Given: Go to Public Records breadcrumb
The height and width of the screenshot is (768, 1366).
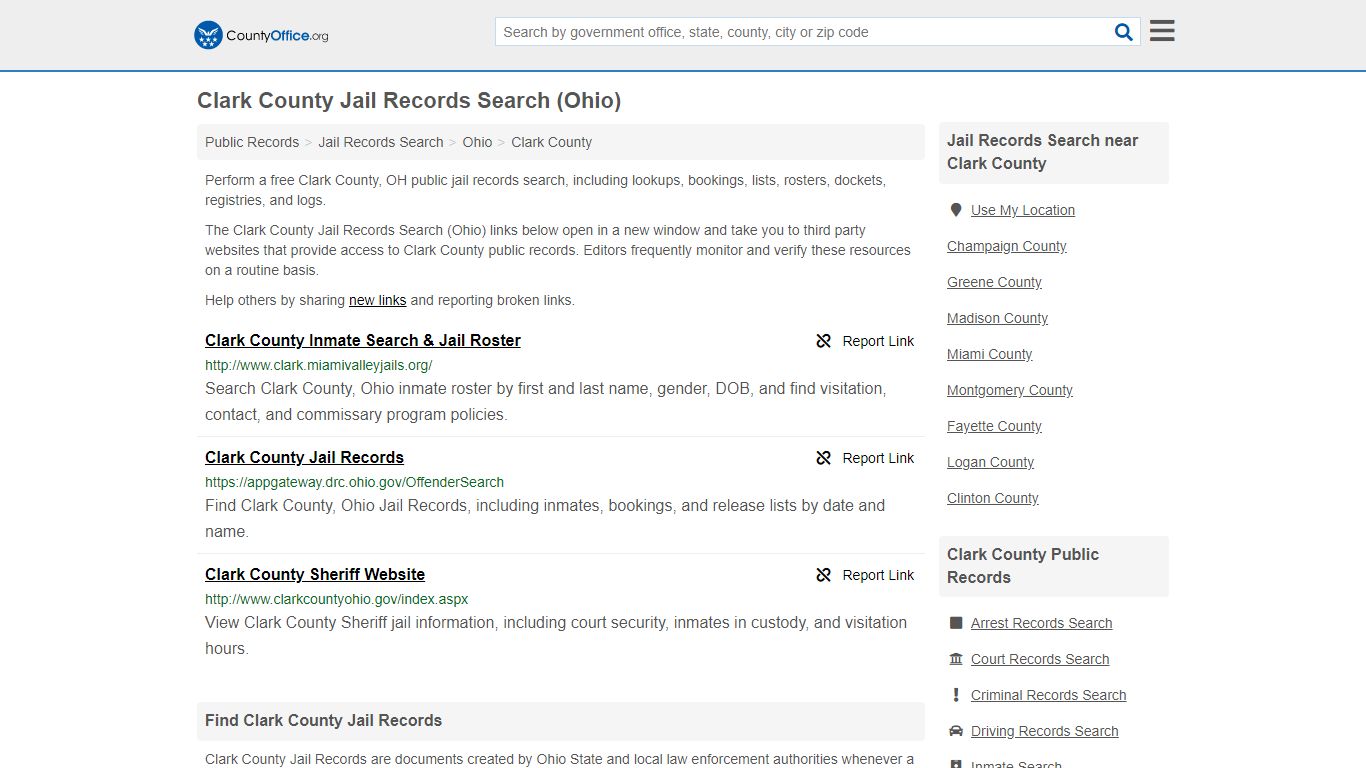Looking at the screenshot, I should coord(252,142).
